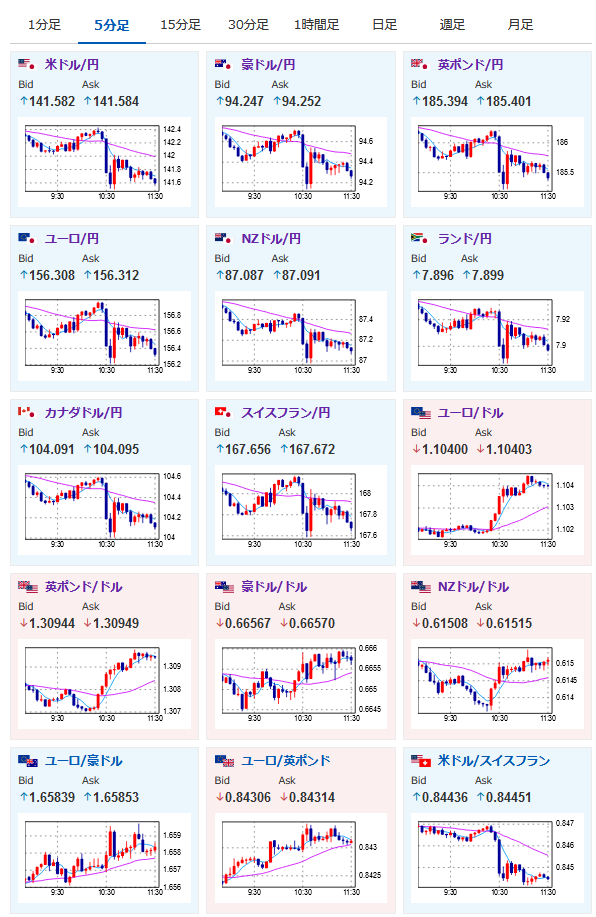
Task: Click the UK flag icon beside 英ポンド/円
Action: click(x=419, y=64)
